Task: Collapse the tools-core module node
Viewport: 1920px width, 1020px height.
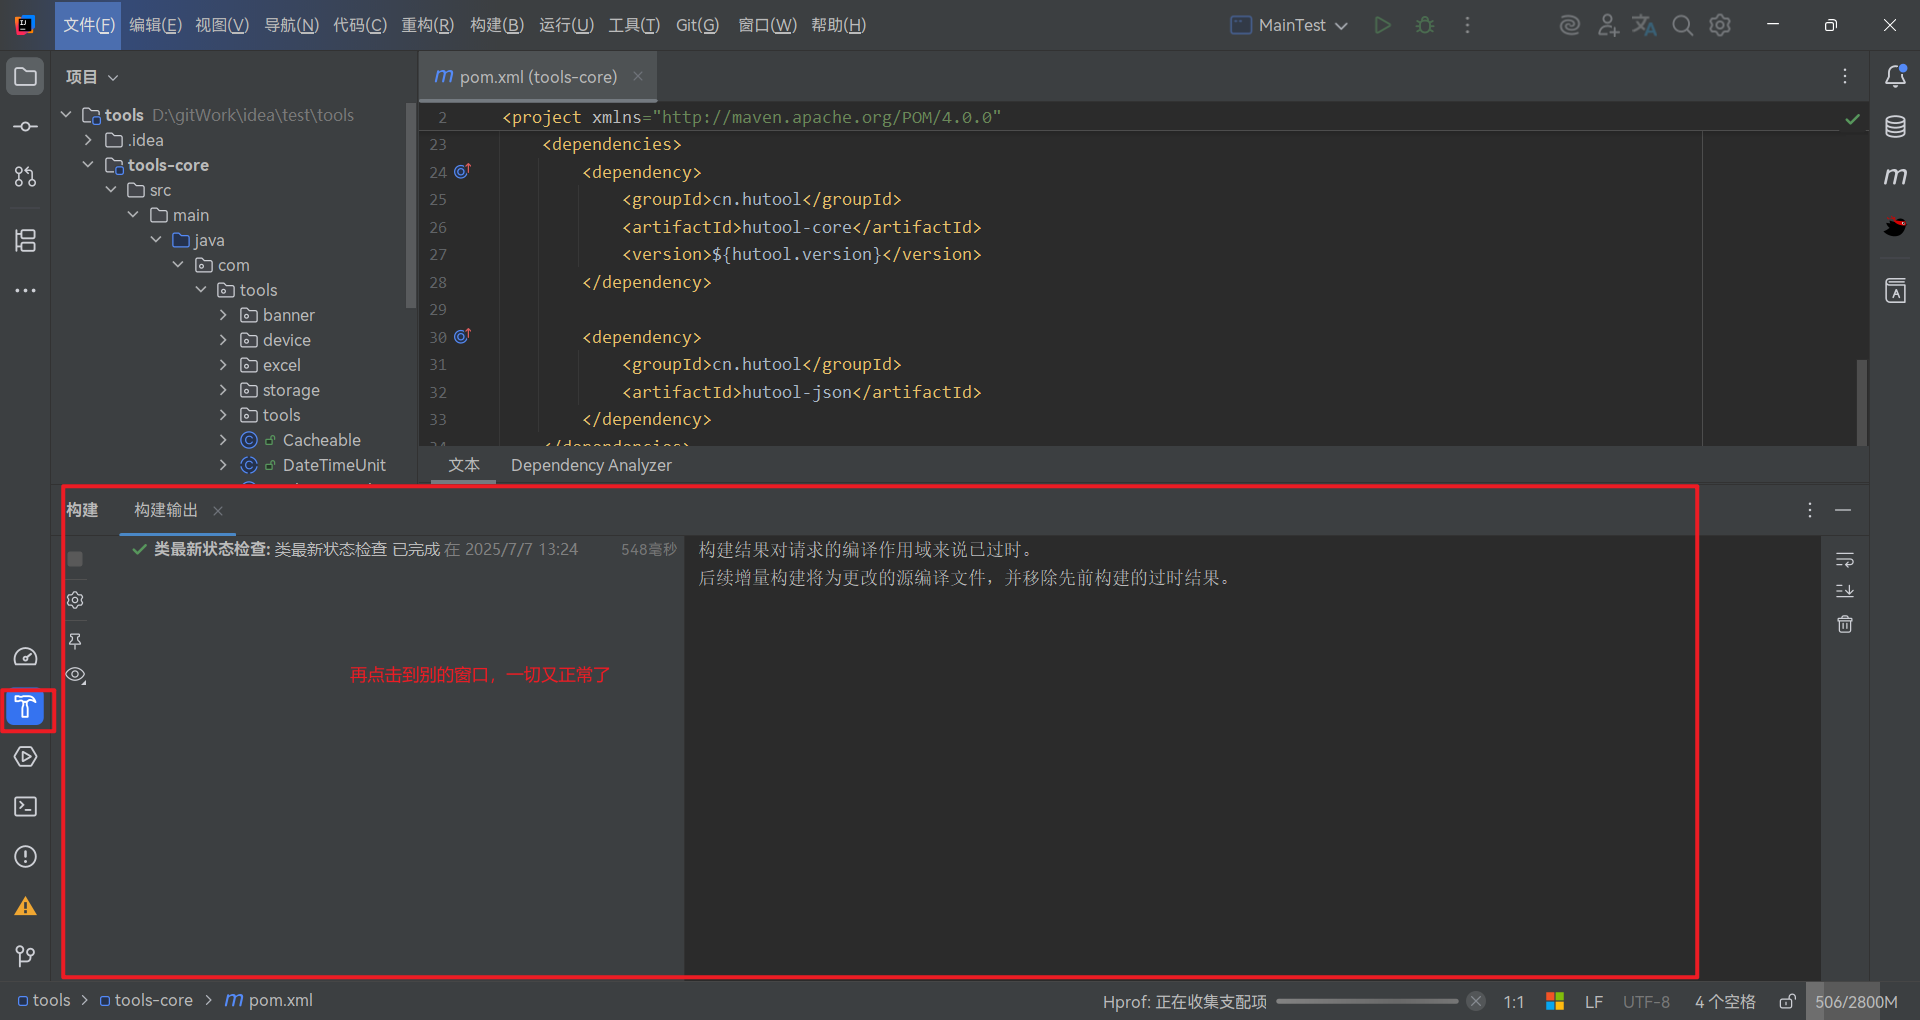Action: click(88, 165)
